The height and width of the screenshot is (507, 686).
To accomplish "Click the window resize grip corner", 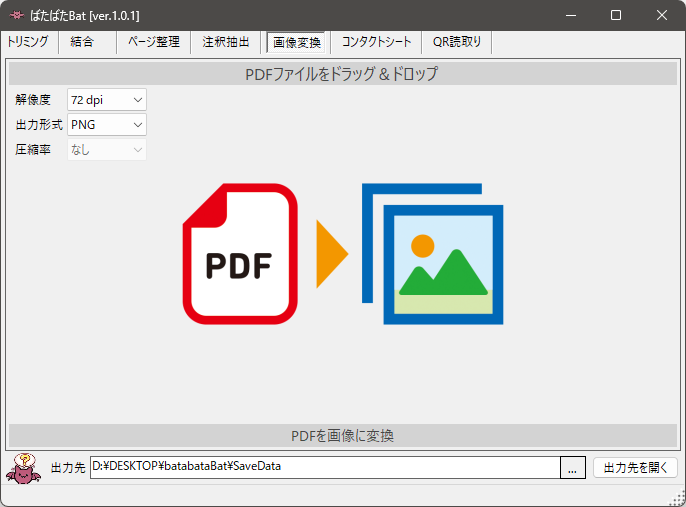I will 678,499.
